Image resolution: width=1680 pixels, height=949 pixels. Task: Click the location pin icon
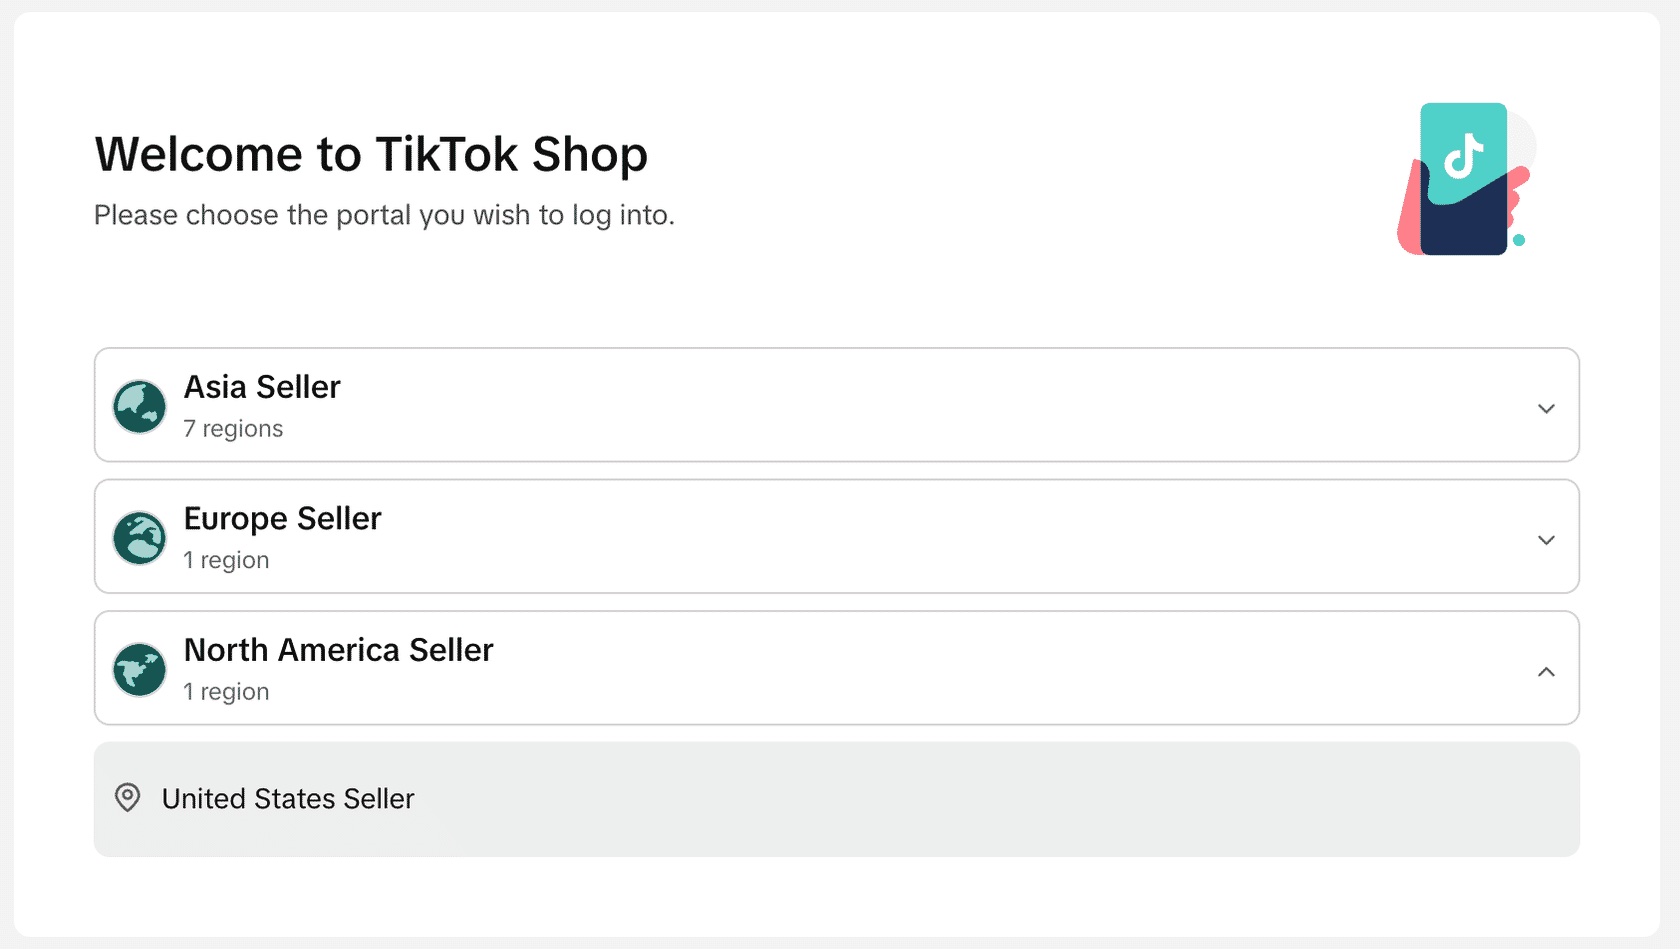(128, 798)
